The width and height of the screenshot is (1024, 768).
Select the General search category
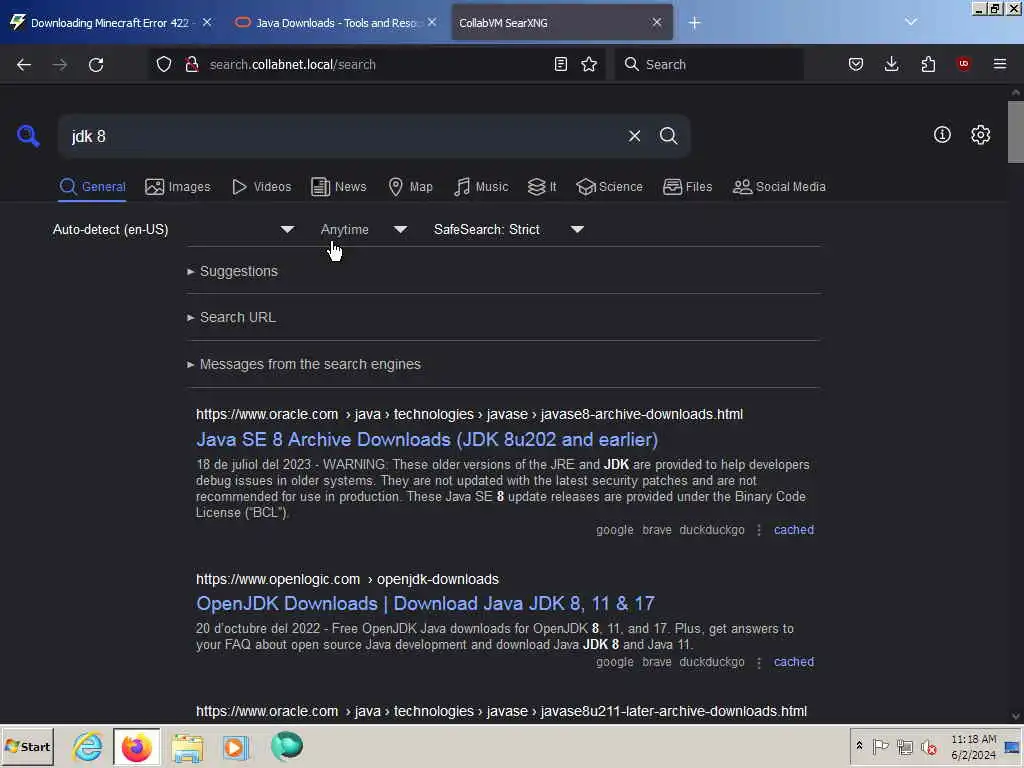click(x=92, y=187)
